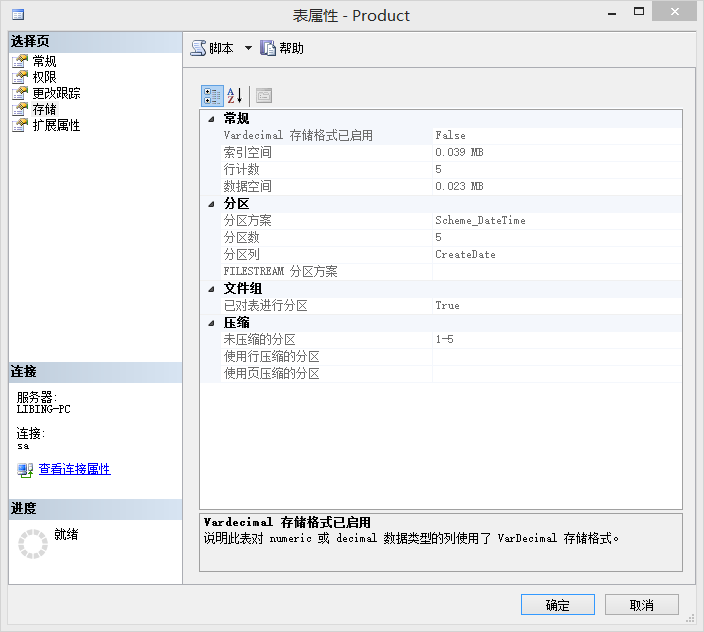Click the 帮助 help icon
The image size is (704, 632).
pyautogui.click(x=268, y=48)
